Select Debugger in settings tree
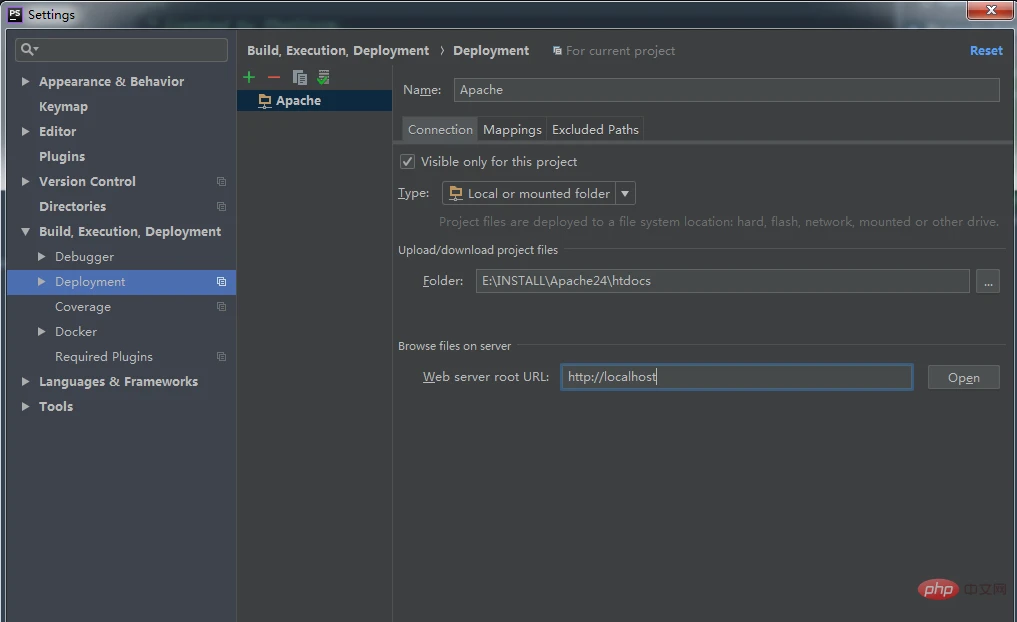 point(84,256)
